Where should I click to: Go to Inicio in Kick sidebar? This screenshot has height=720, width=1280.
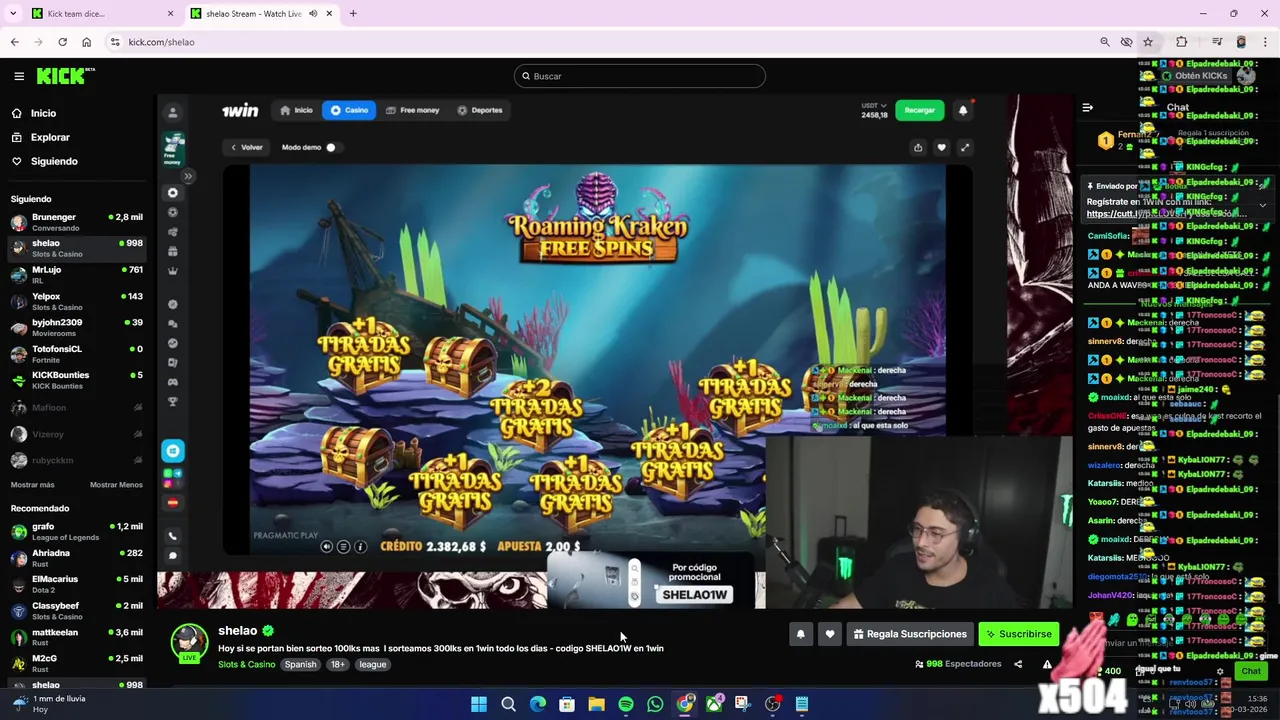[43, 113]
